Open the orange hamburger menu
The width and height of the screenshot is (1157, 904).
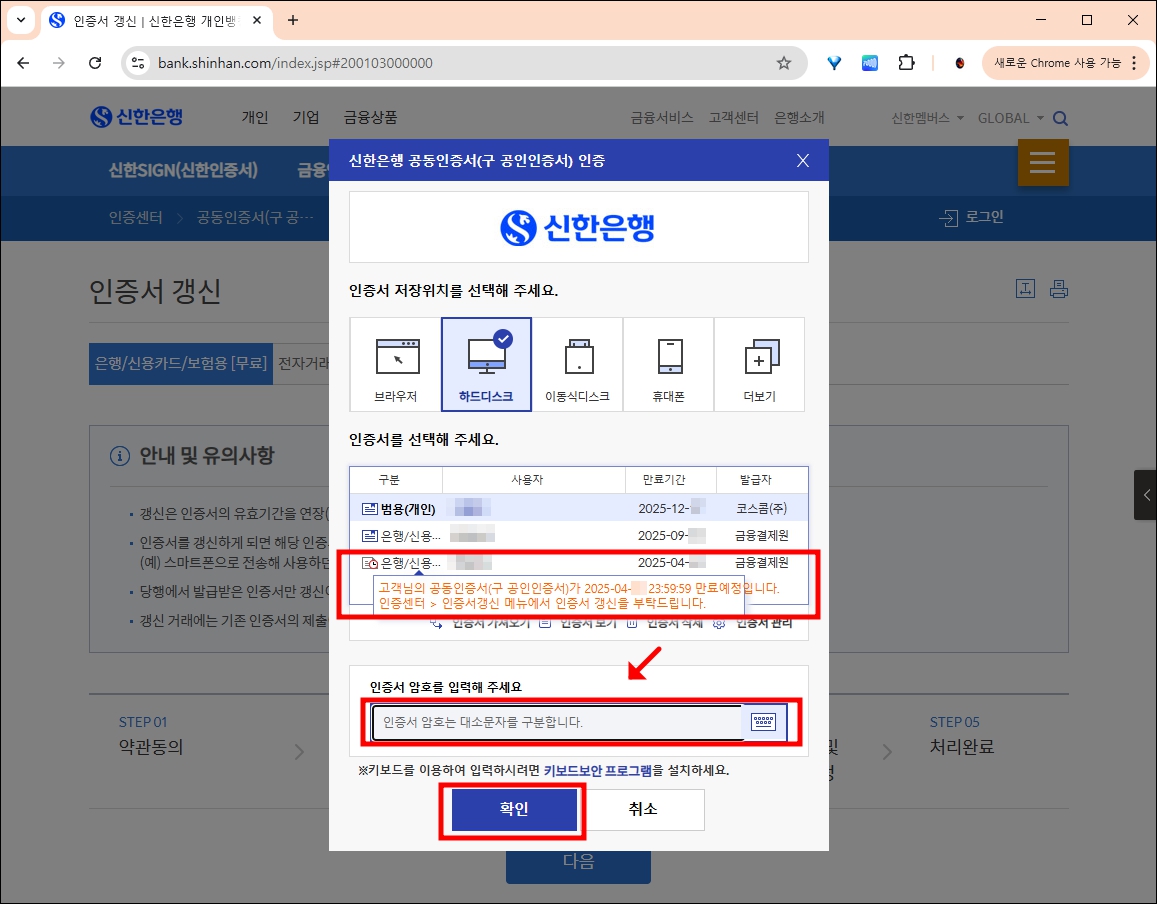tap(1043, 163)
